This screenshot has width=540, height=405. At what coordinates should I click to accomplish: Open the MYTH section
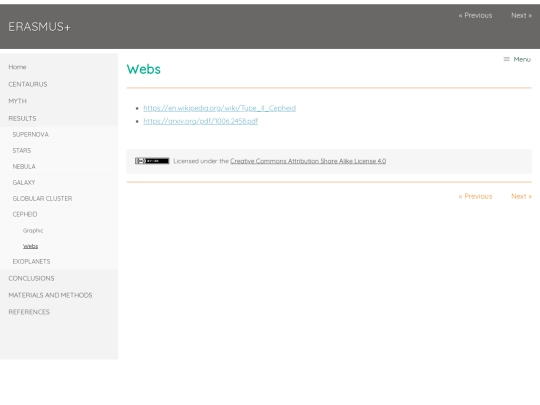(x=18, y=101)
